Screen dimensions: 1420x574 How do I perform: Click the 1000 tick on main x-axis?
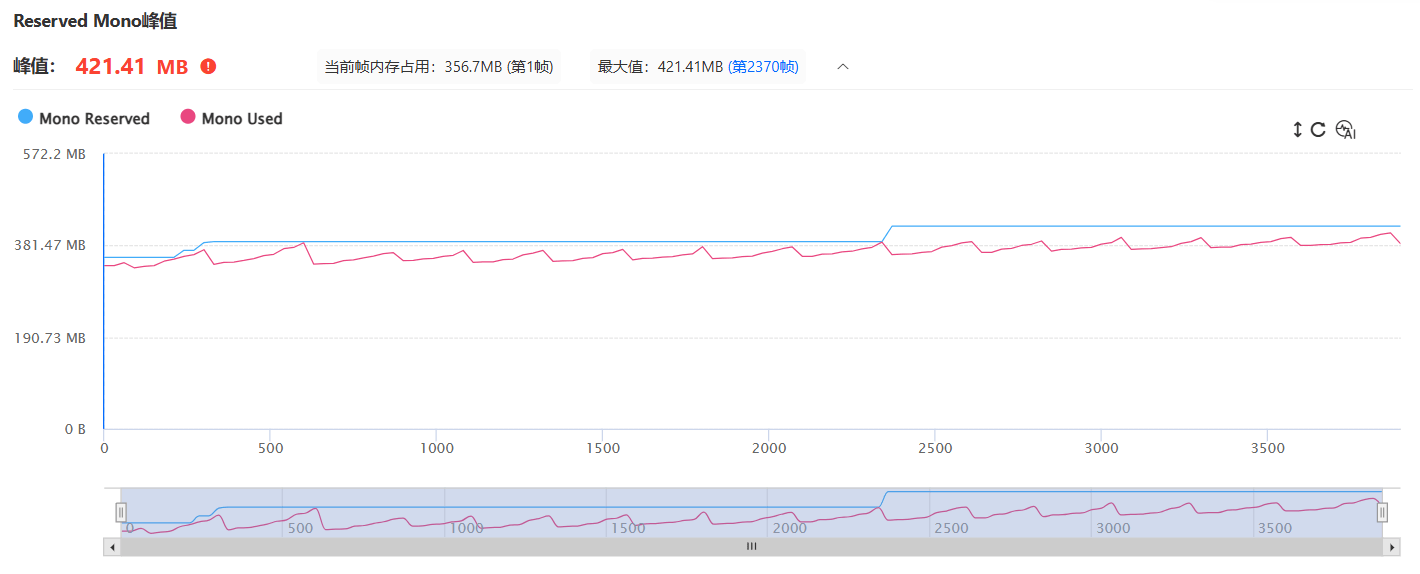[436, 448]
